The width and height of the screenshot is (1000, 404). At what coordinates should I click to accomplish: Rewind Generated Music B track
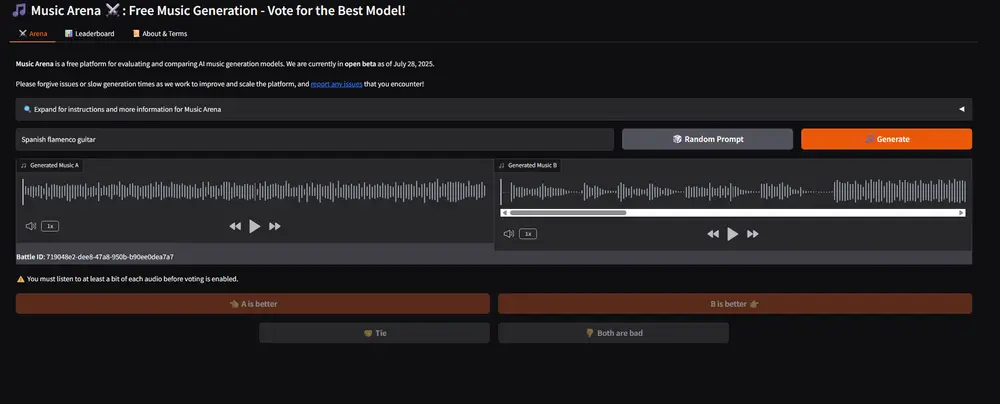[x=713, y=233]
